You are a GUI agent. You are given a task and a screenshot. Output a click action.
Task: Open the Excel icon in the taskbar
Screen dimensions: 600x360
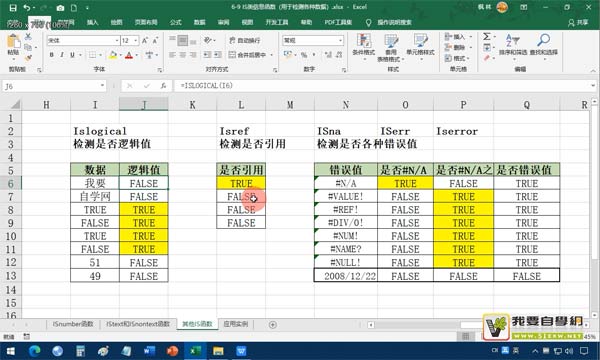[195, 351]
